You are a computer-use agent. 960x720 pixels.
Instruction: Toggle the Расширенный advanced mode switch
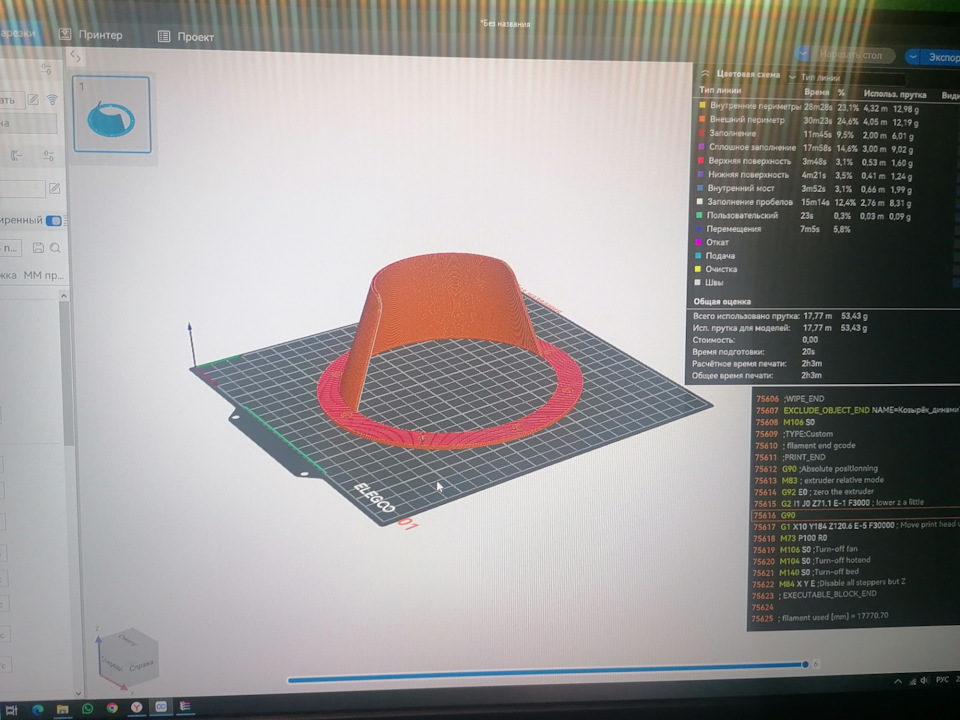(x=54, y=220)
